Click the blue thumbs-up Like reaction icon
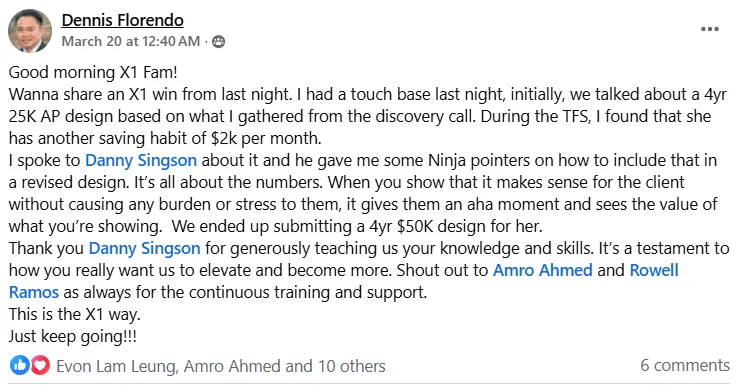The width and height of the screenshot is (738, 387). (x=19, y=365)
